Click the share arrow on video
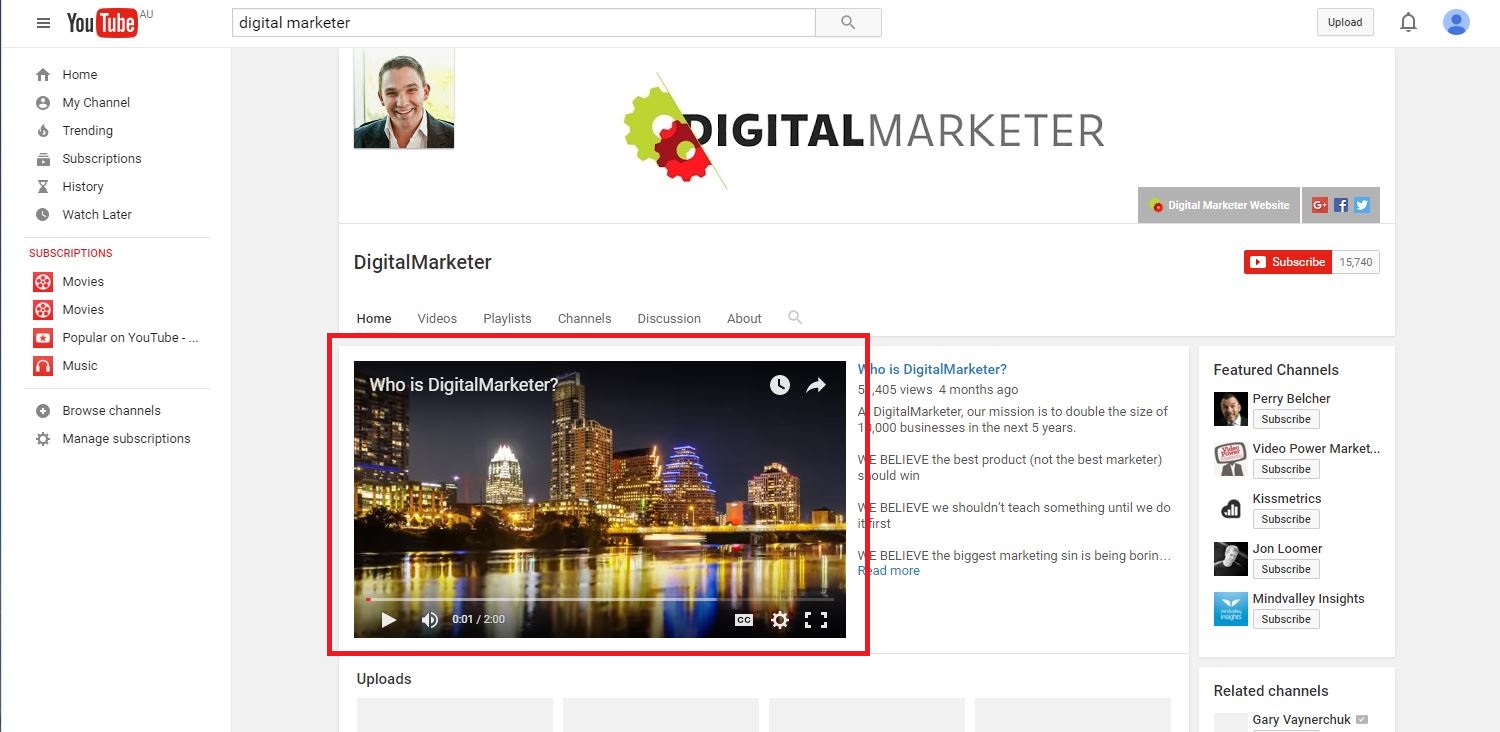The width and height of the screenshot is (1500, 732). [x=816, y=385]
